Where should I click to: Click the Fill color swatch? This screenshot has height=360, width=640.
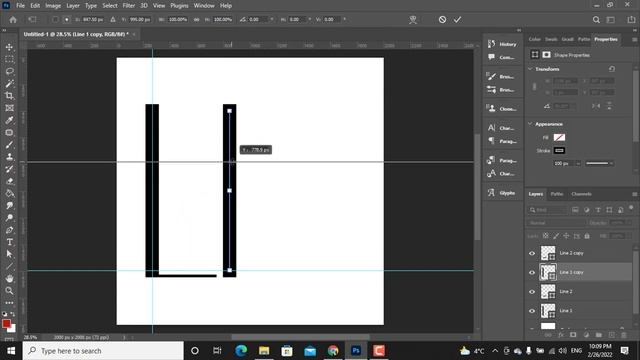click(x=559, y=138)
